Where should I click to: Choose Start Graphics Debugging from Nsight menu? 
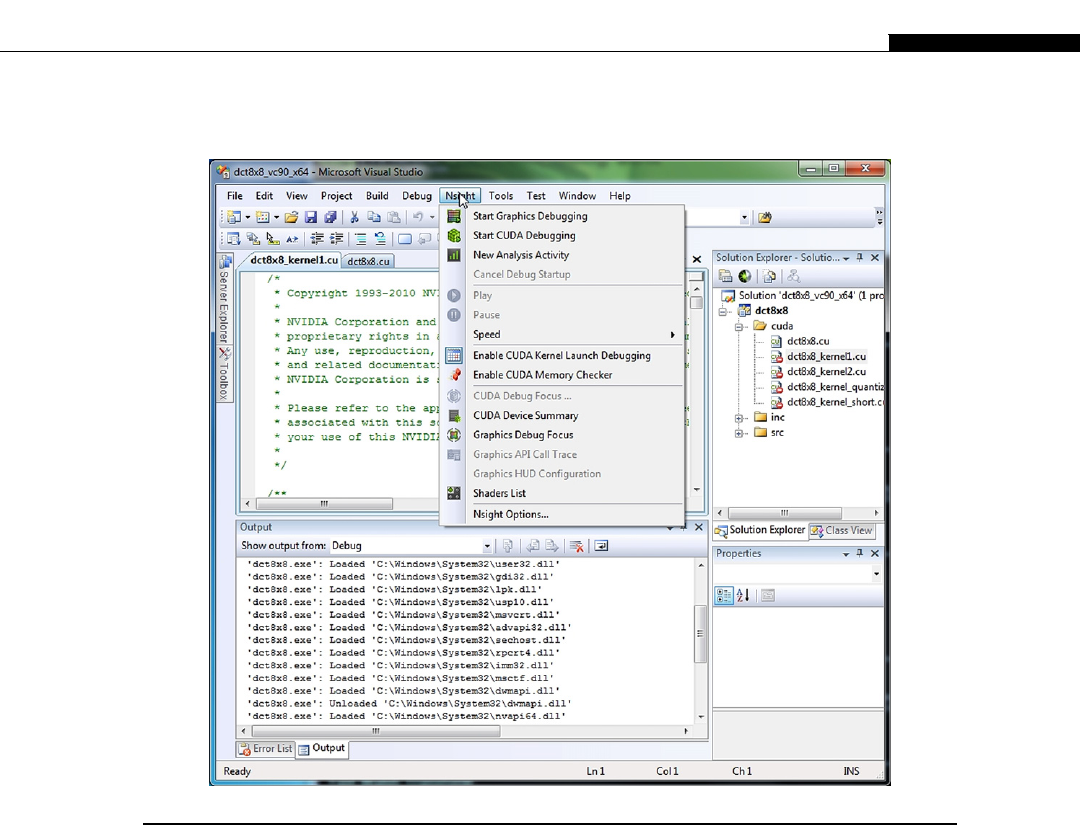click(x=563, y=216)
